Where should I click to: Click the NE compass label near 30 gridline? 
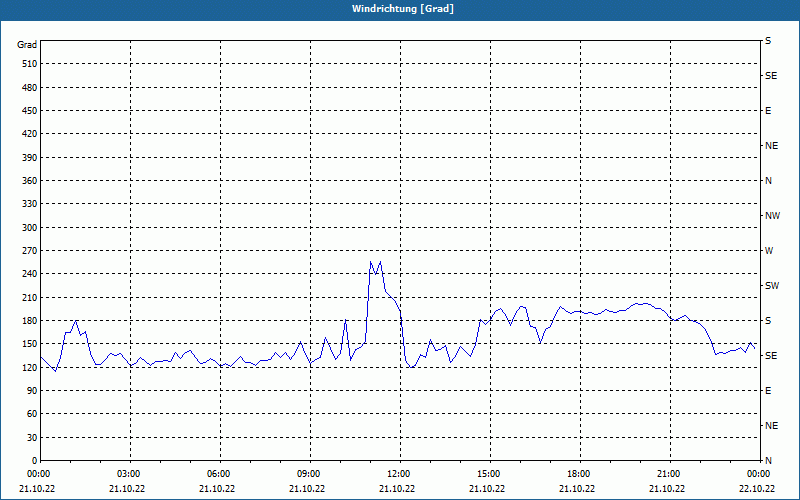click(771, 426)
